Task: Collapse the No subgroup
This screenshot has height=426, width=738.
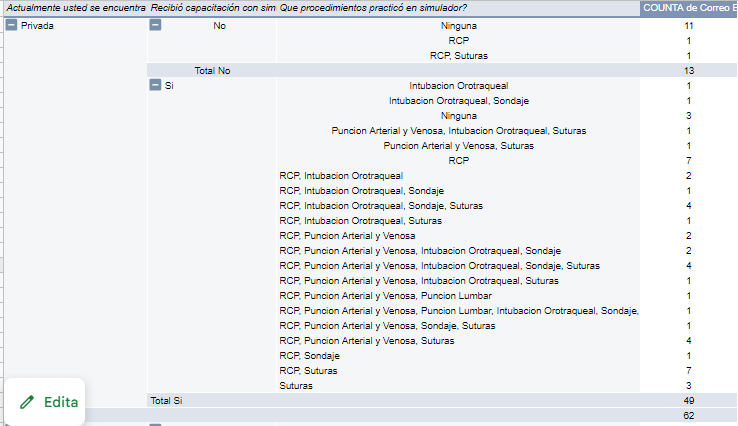Action: (x=155, y=25)
